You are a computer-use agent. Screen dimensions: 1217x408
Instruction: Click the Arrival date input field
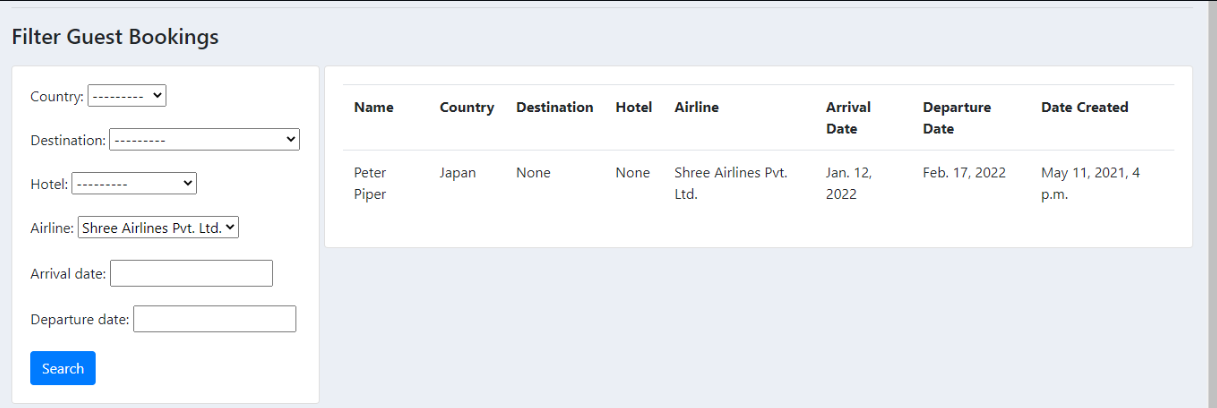[x=191, y=273]
